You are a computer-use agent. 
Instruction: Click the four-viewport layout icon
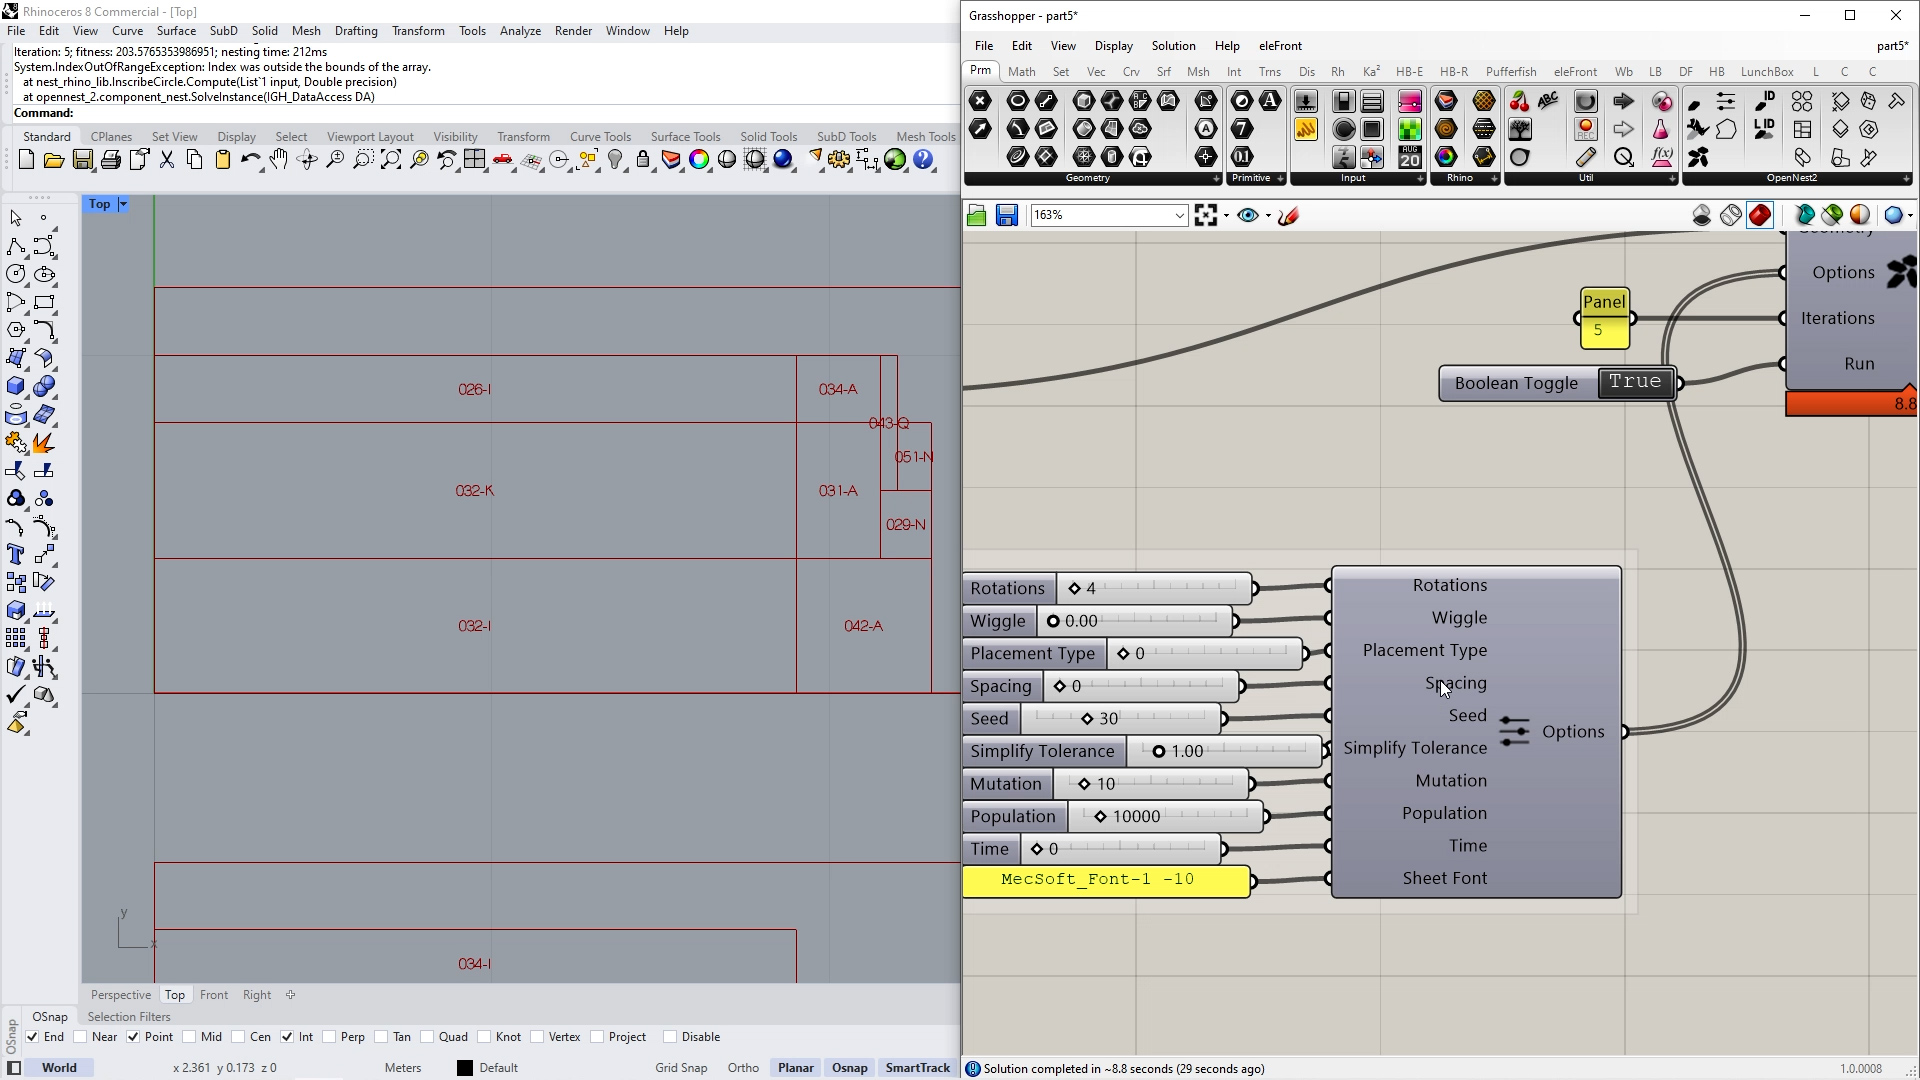[x=475, y=160]
